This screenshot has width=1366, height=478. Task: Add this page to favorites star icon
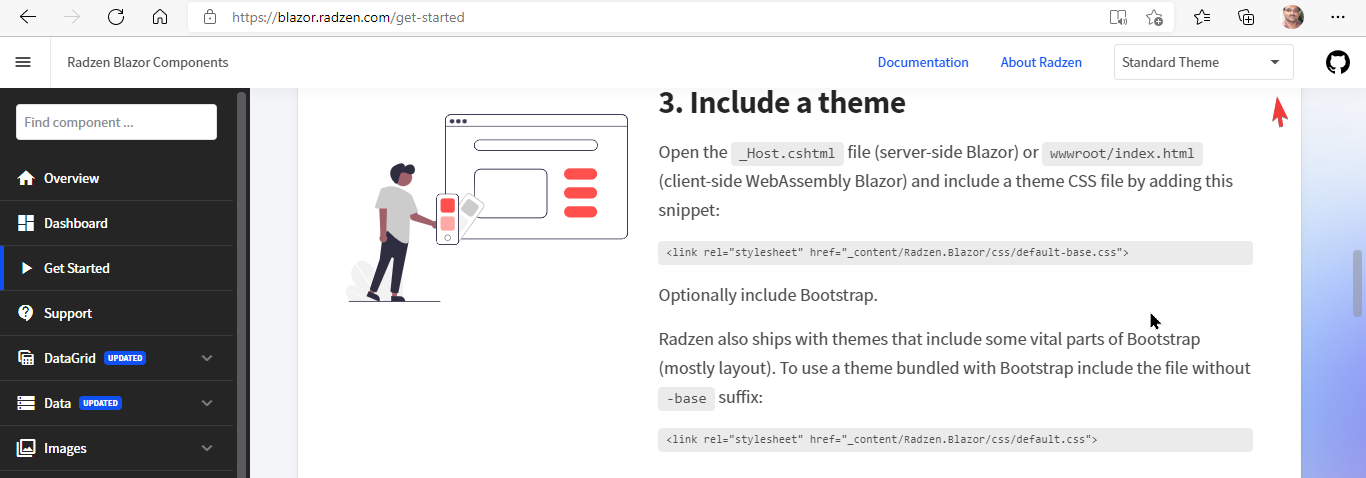1154,17
